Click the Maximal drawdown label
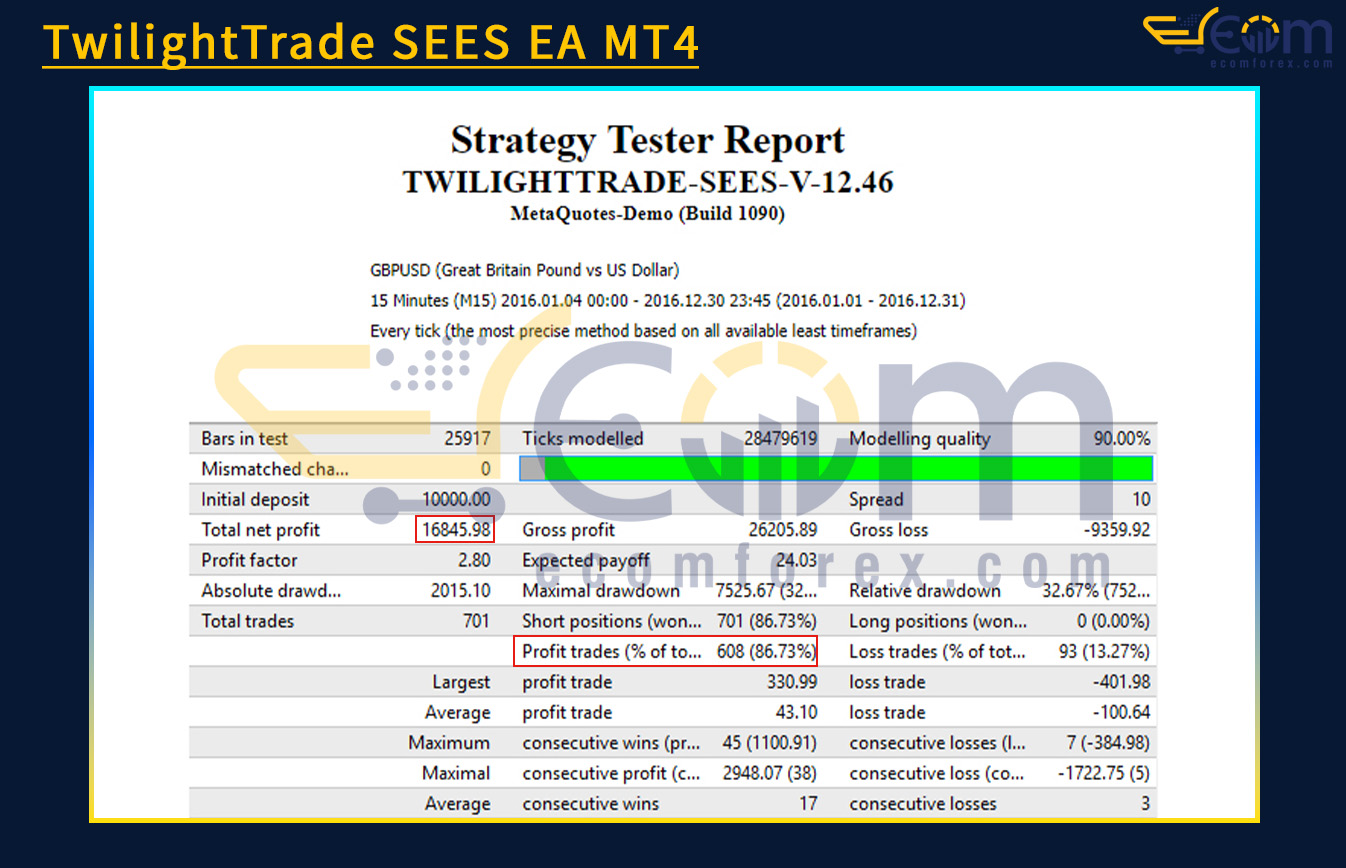 601,591
